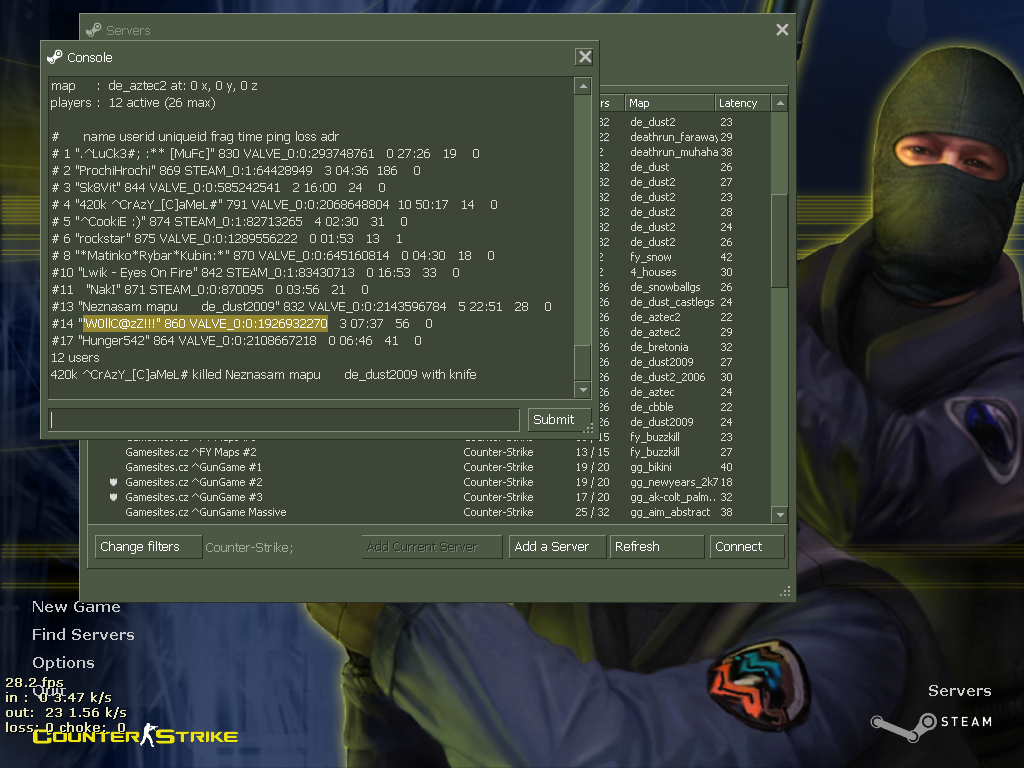Submit the console command
Screen dimensions: 1024x768
558,419
